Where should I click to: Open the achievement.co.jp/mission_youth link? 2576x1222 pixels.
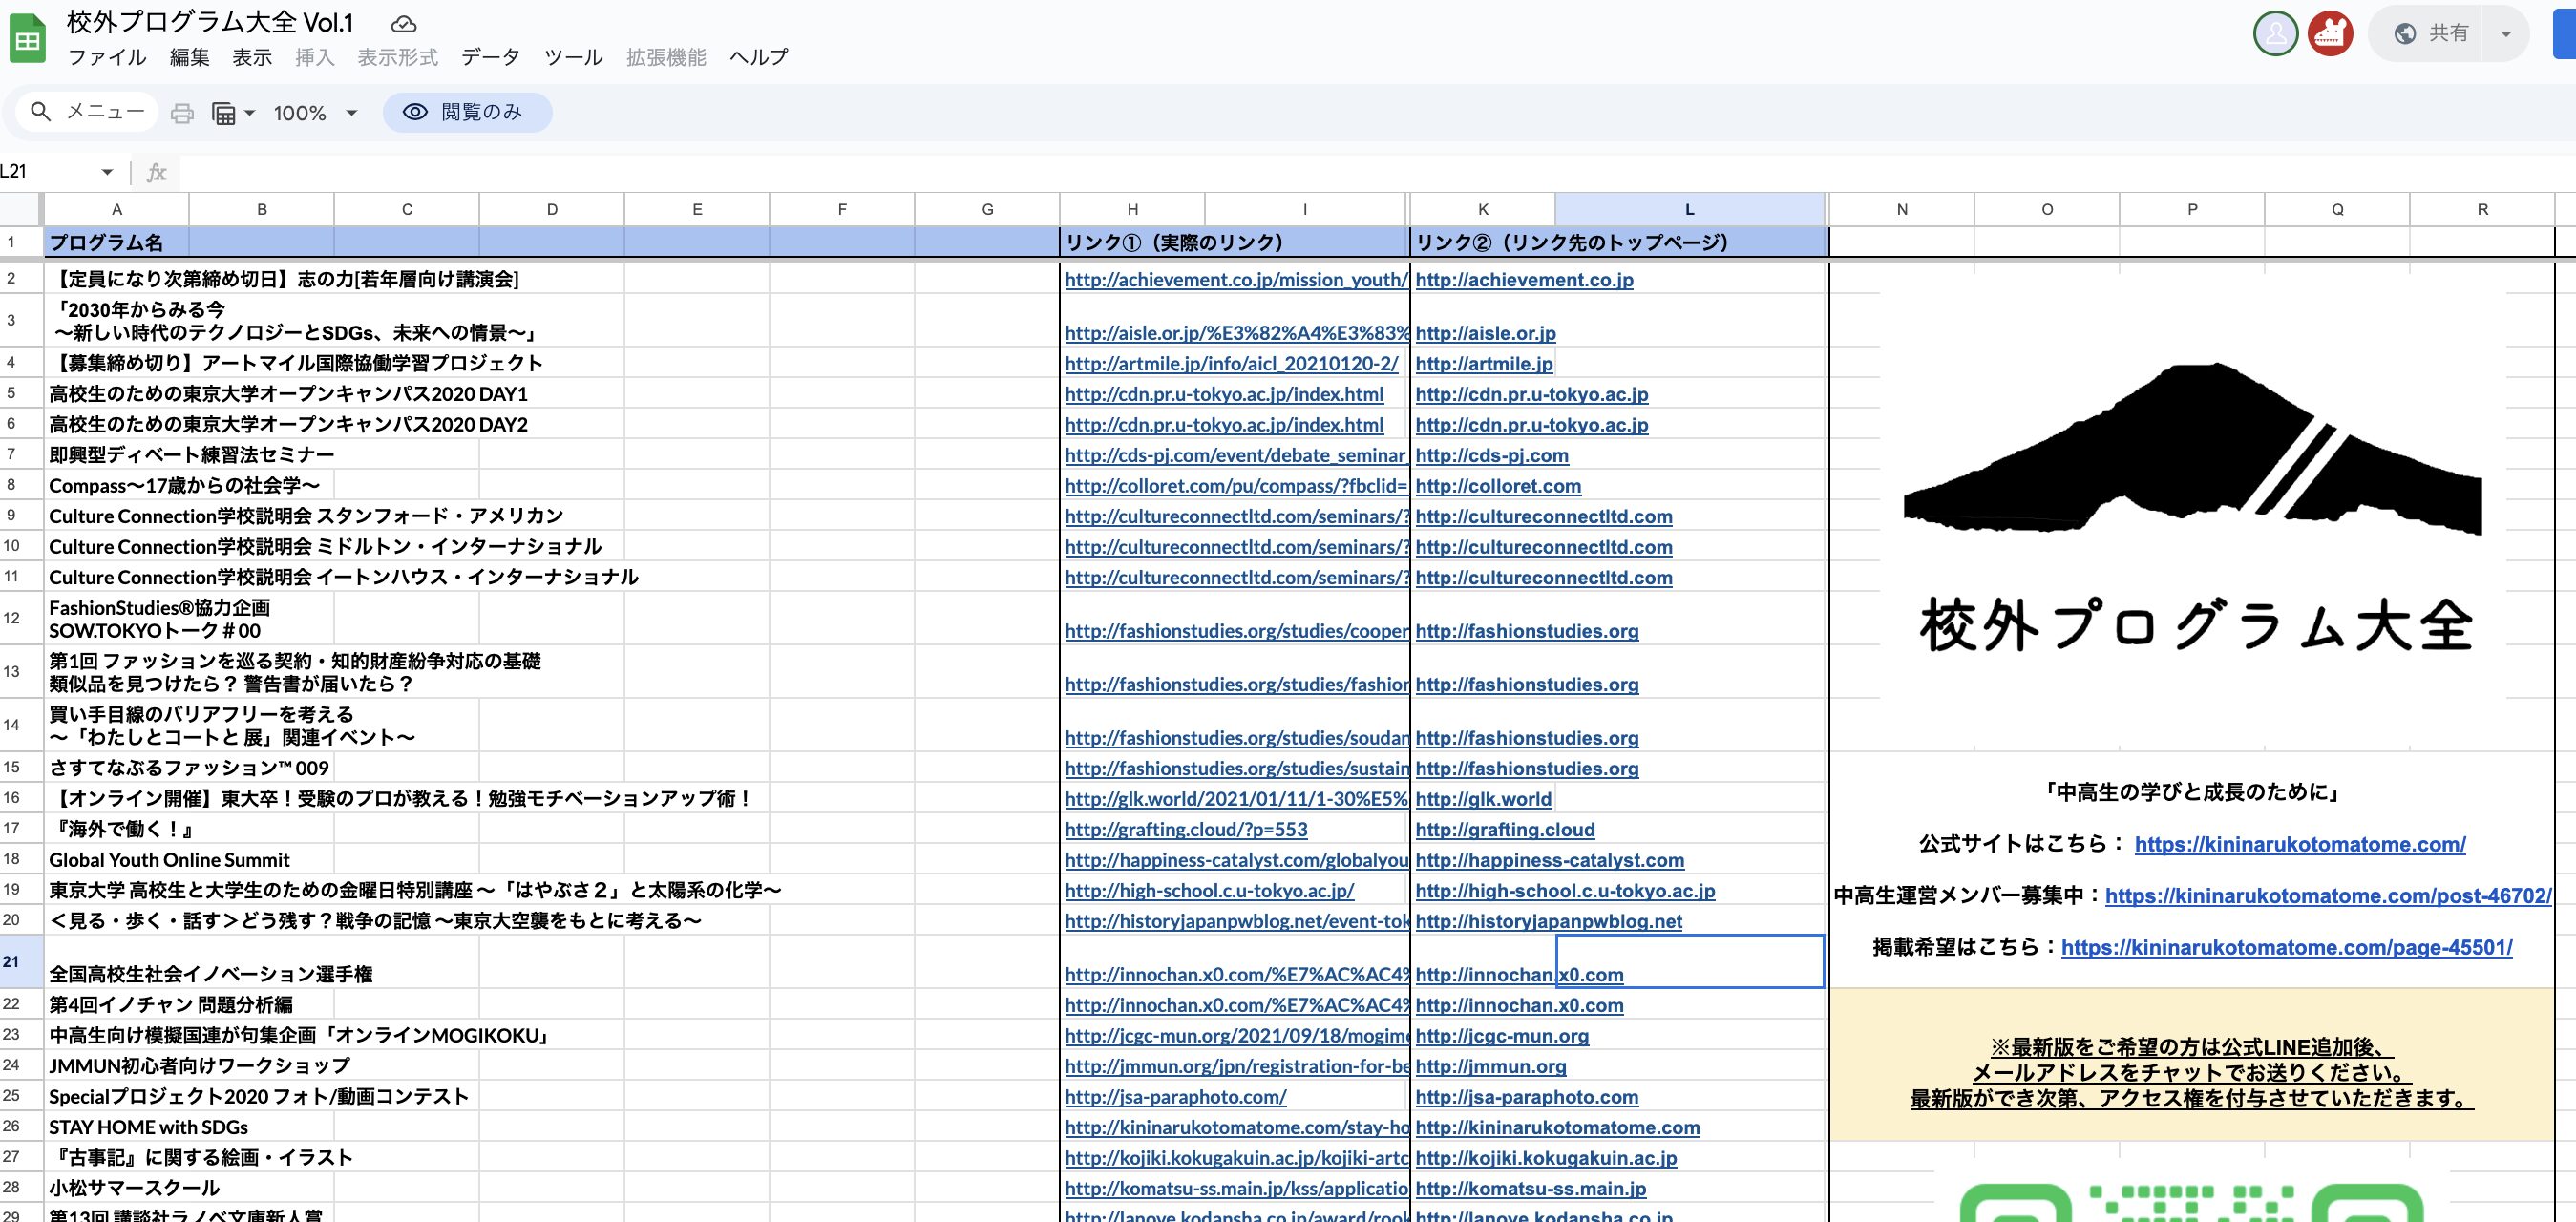1236,280
